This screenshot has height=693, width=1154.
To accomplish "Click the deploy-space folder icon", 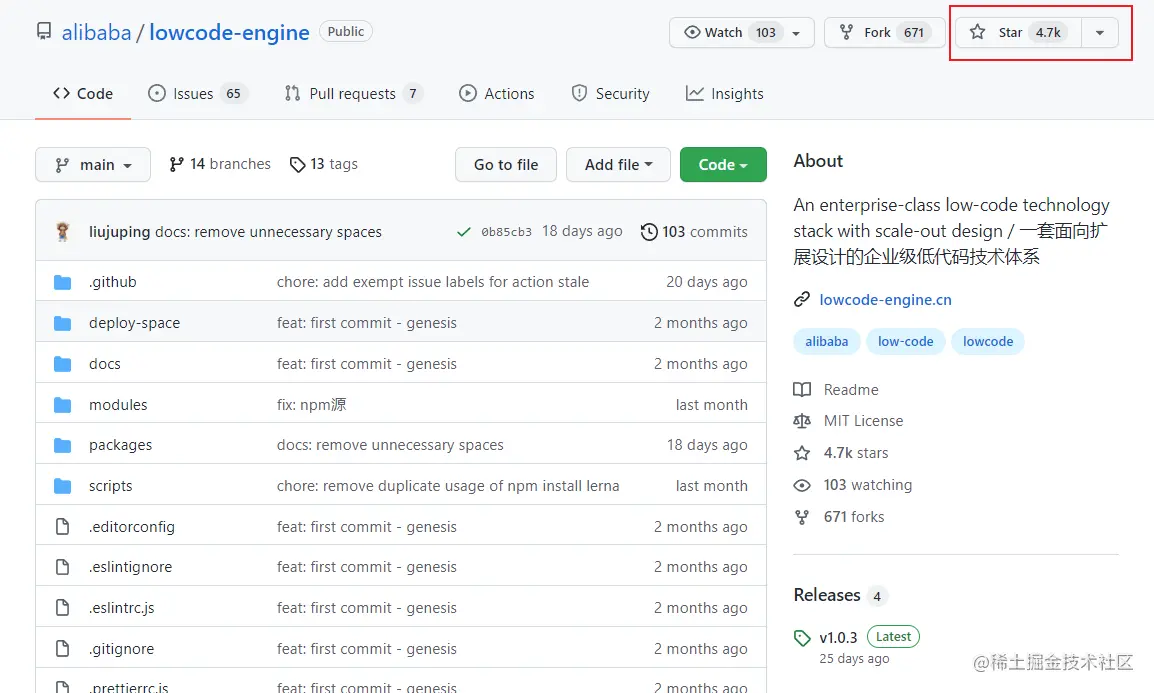I will [63, 323].
